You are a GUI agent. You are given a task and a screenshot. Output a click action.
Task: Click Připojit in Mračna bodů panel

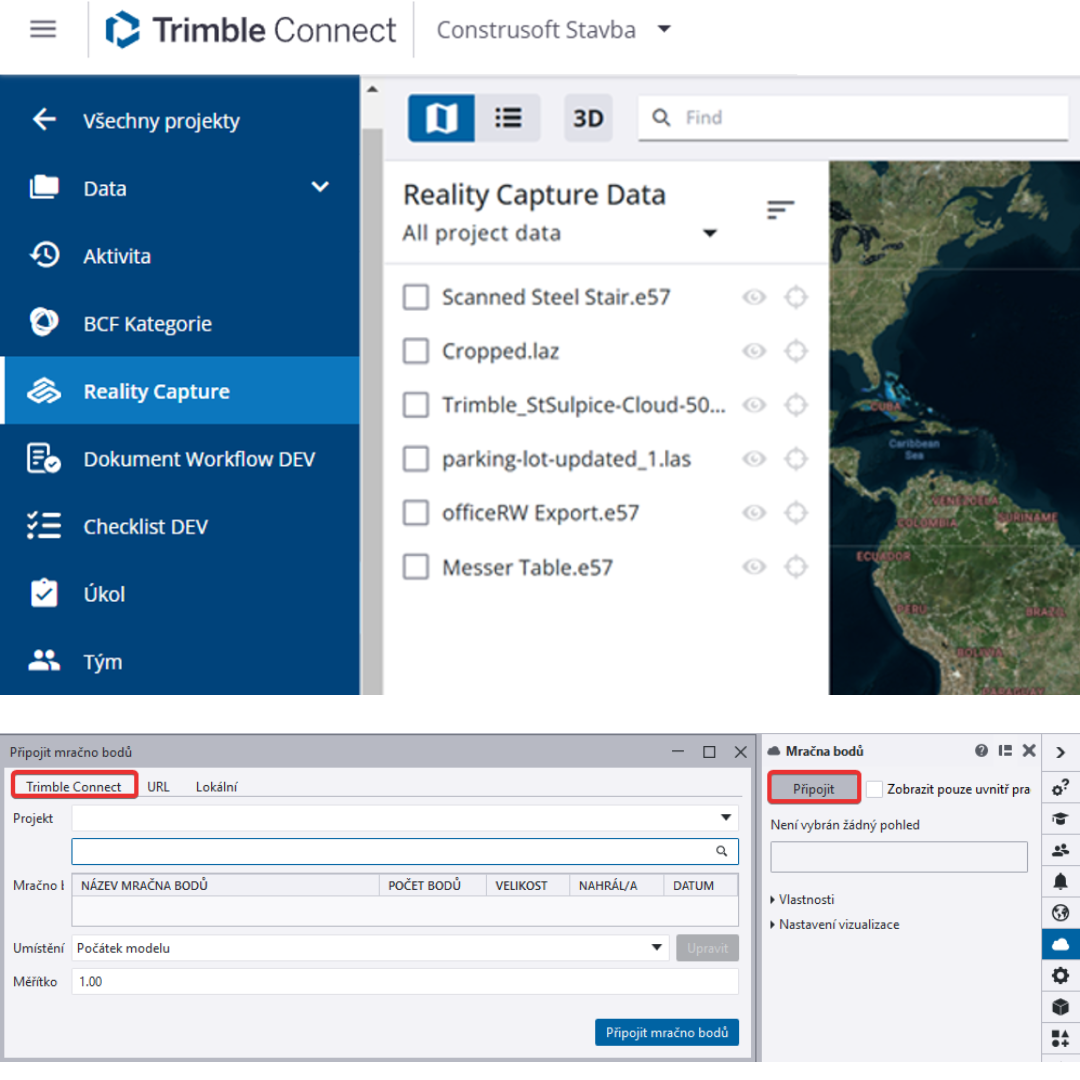coord(813,788)
